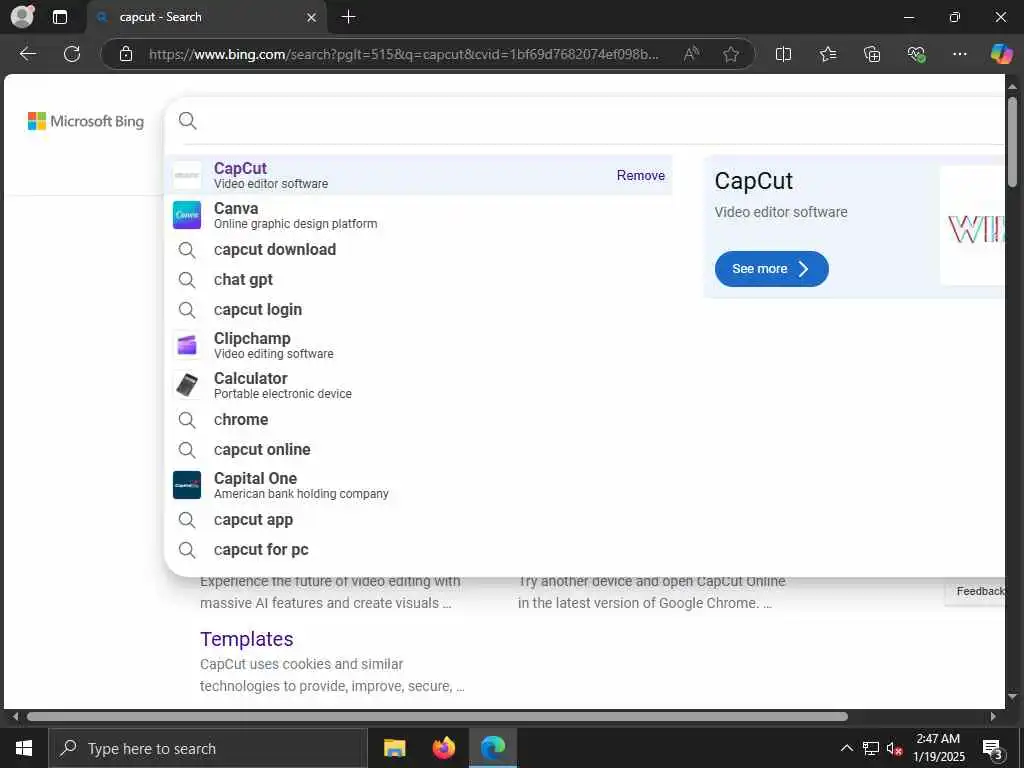Go back with the back arrow
The width and height of the screenshot is (1024, 768).
pyautogui.click(x=27, y=54)
